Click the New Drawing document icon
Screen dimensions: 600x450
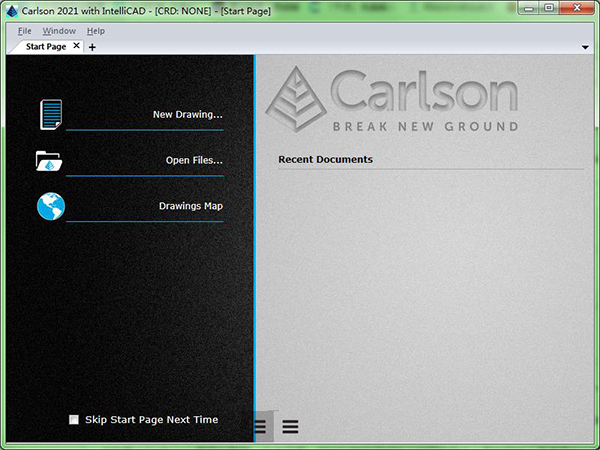click(50, 114)
